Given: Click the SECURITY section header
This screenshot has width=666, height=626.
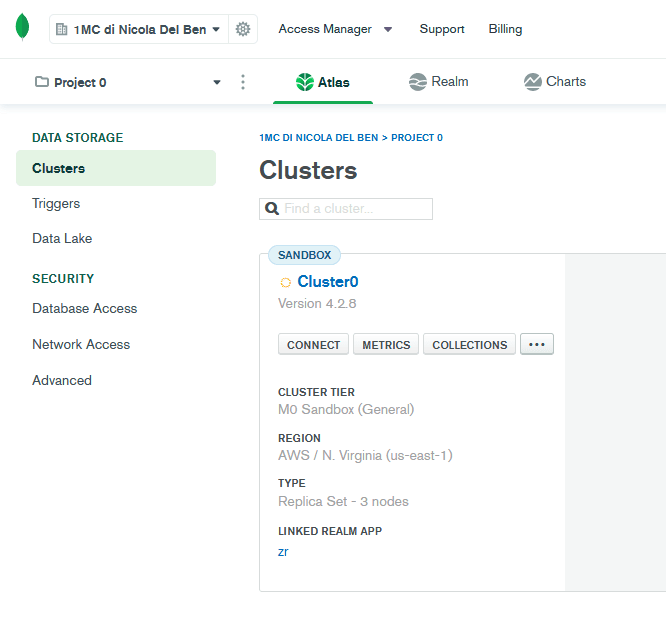Looking at the screenshot, I should [x=63, y=279].
